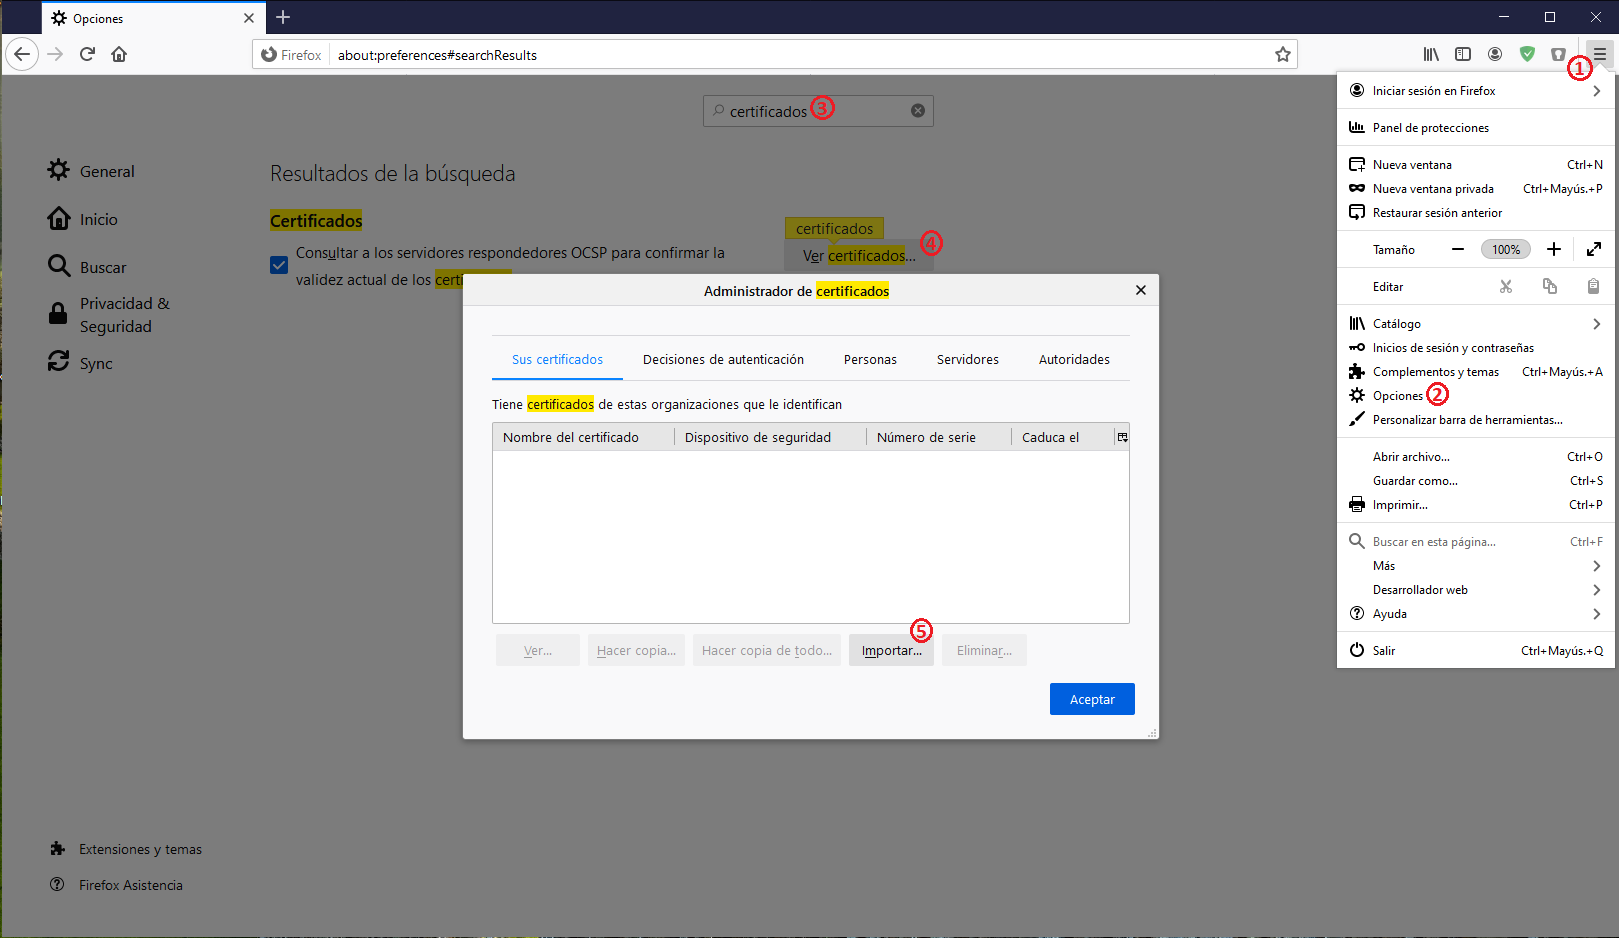The width and height of the screenshot is (1619, 938).
Task: Sort by Nombre del certificado column
Action: tap(583, 437)
